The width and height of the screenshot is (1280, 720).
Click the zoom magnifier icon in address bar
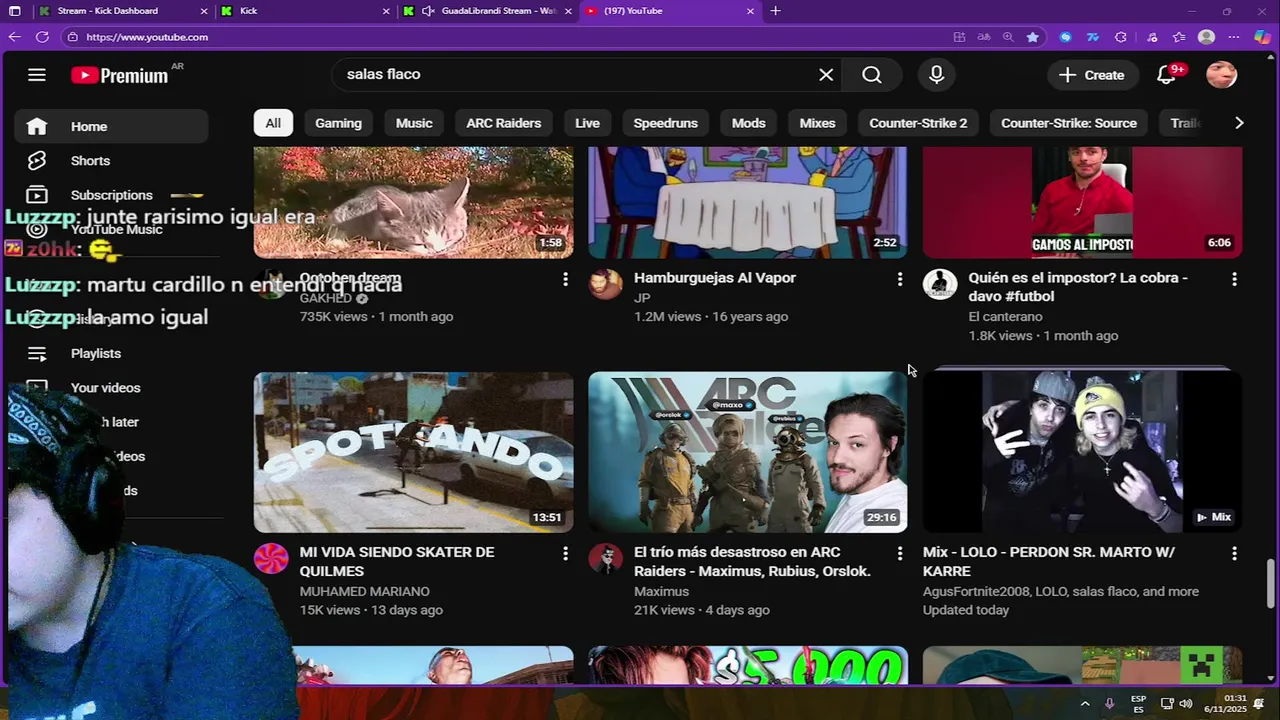(1008, 37)
